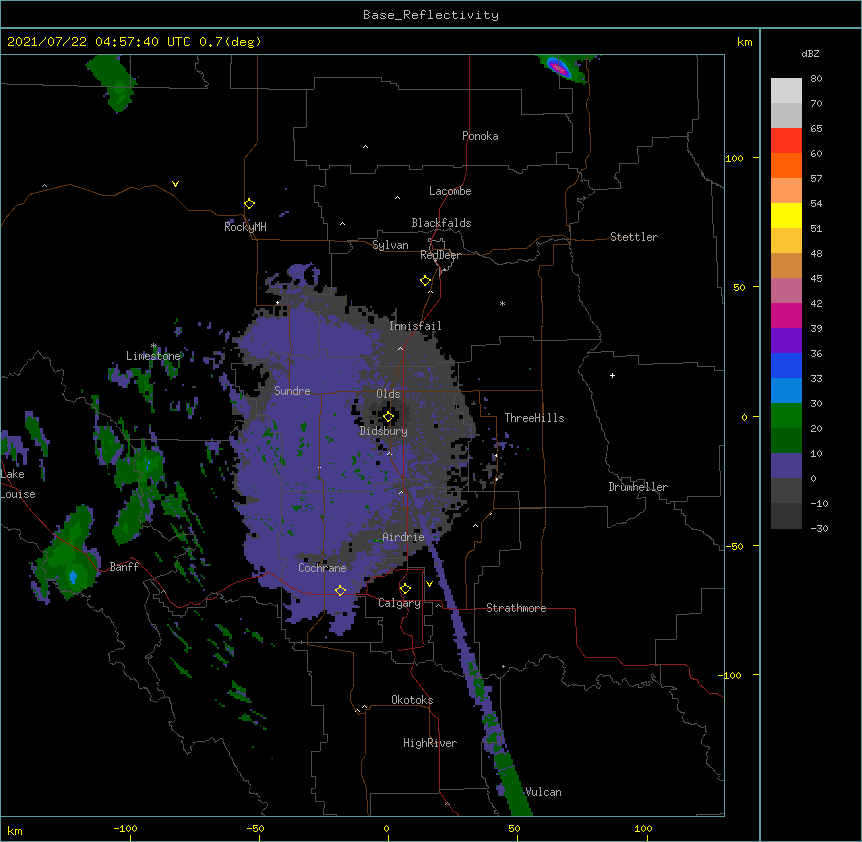Click the yellow diamond marker south of RedDeer
This screenshot has width=862, height=842.
(426, 281)
